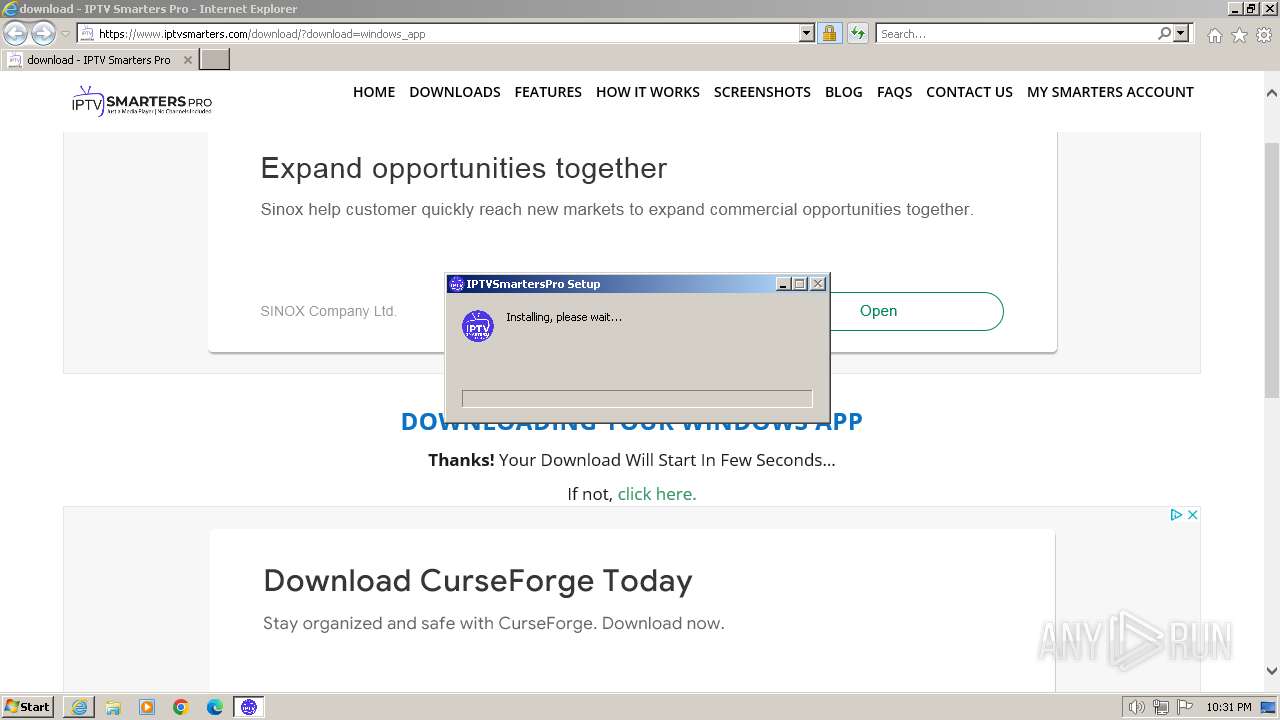Click 'Expand opportunities together' ad headline

tap(464, 168)
